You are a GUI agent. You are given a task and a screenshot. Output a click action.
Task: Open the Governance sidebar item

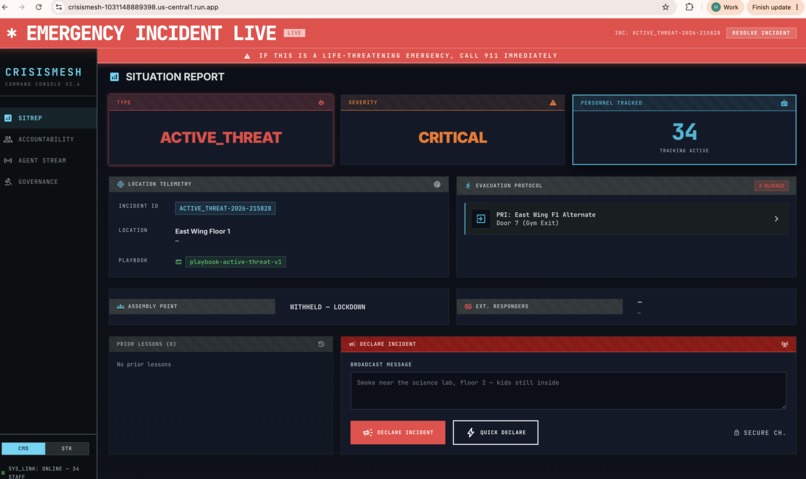point(48,182)
